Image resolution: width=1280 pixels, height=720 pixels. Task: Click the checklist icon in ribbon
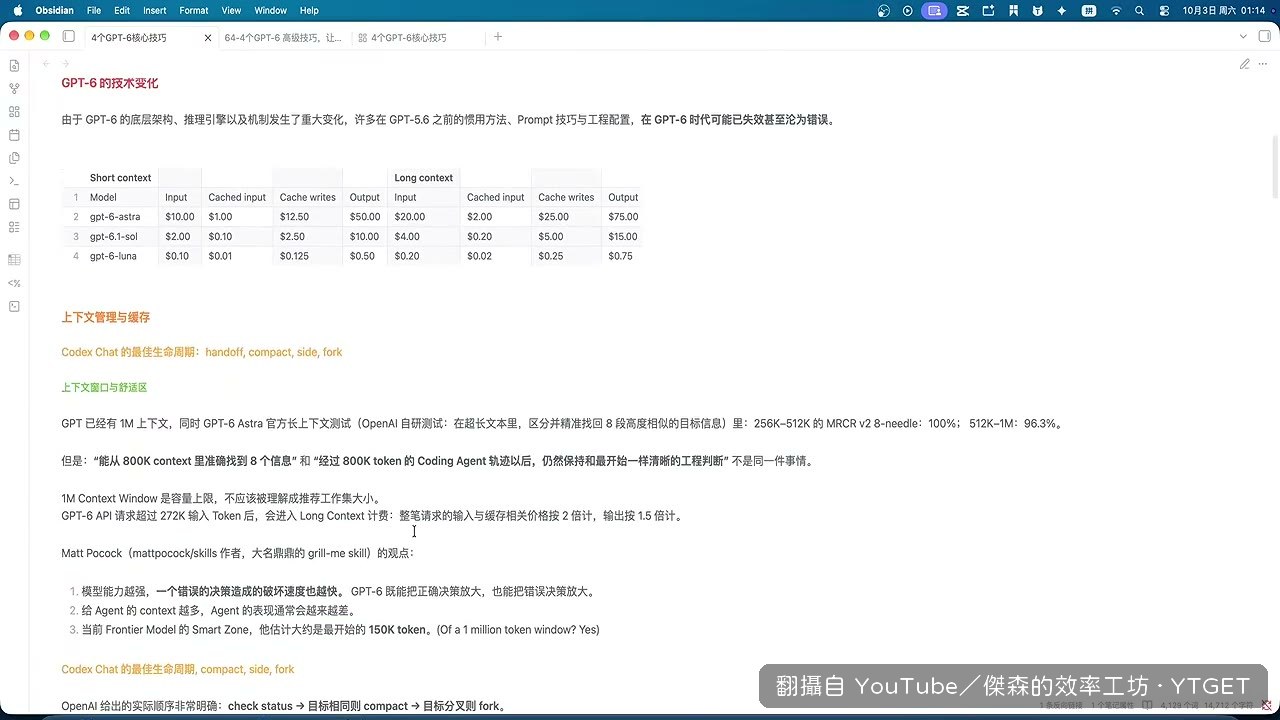pos(14,226)
